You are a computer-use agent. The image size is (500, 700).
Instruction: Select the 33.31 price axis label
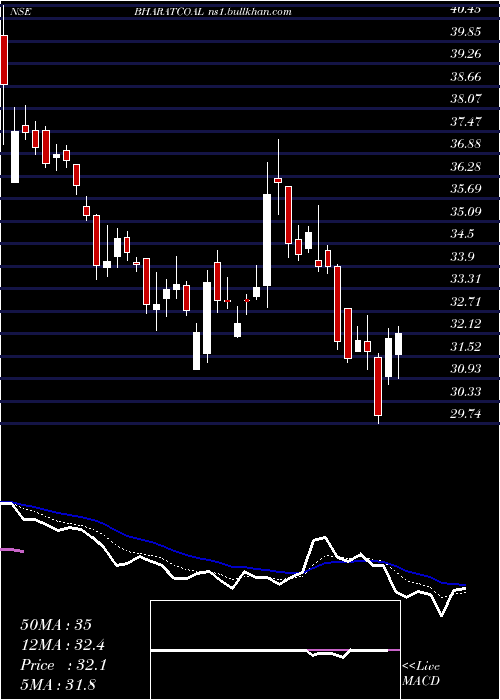pos(466,279)
